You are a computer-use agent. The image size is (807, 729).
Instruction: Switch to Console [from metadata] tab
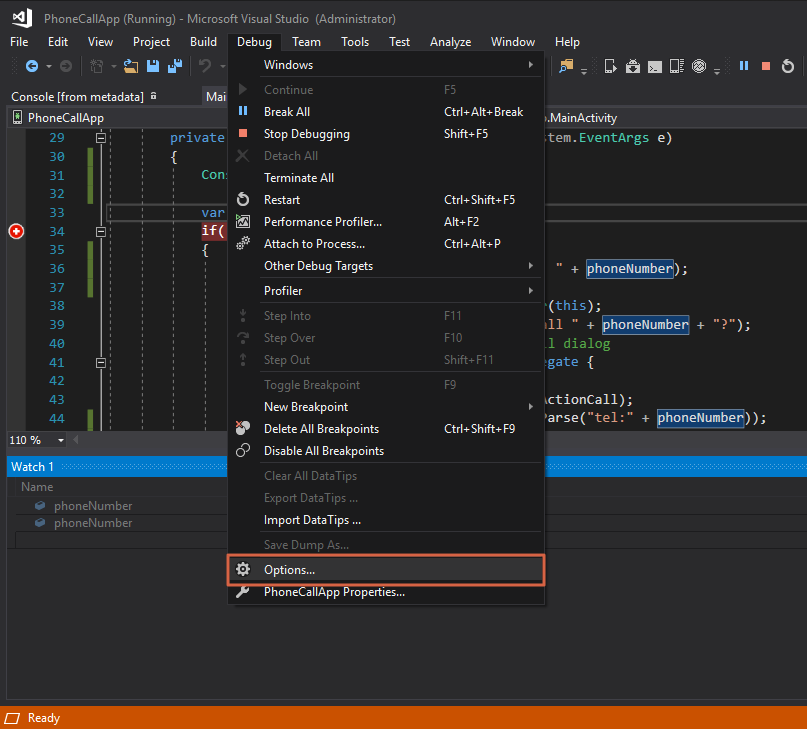(x=77, y=97)
